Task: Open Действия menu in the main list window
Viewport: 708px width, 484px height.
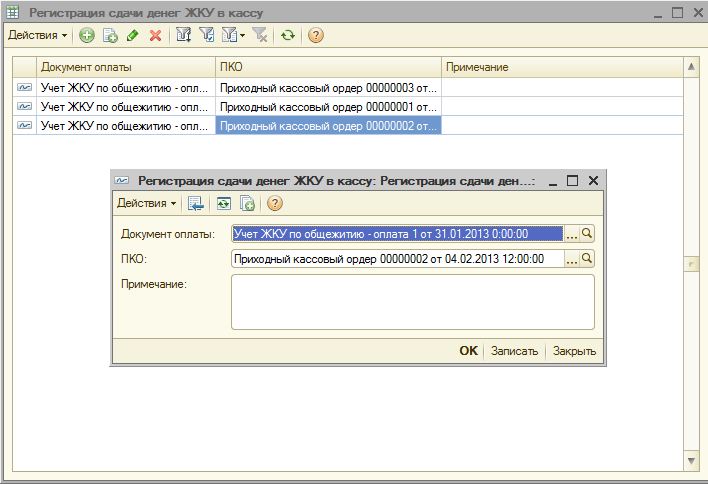Action: 38,35
